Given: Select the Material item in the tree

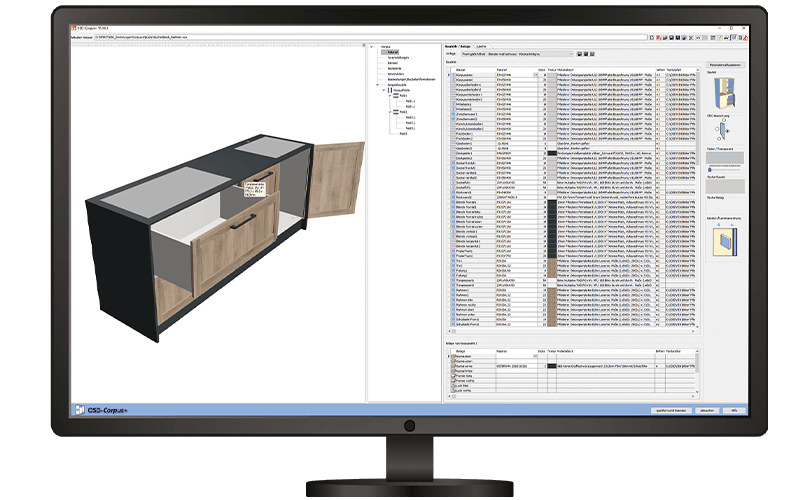Looking at the screenshot, I should click(392, 52).
